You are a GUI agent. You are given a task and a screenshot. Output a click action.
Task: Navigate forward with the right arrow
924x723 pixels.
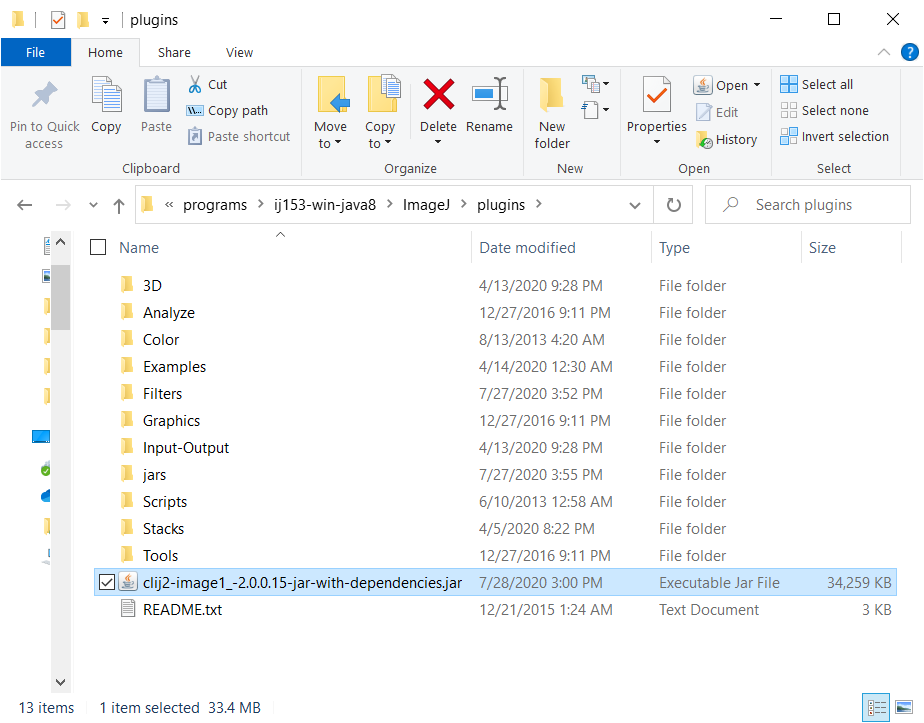point(63,205)
